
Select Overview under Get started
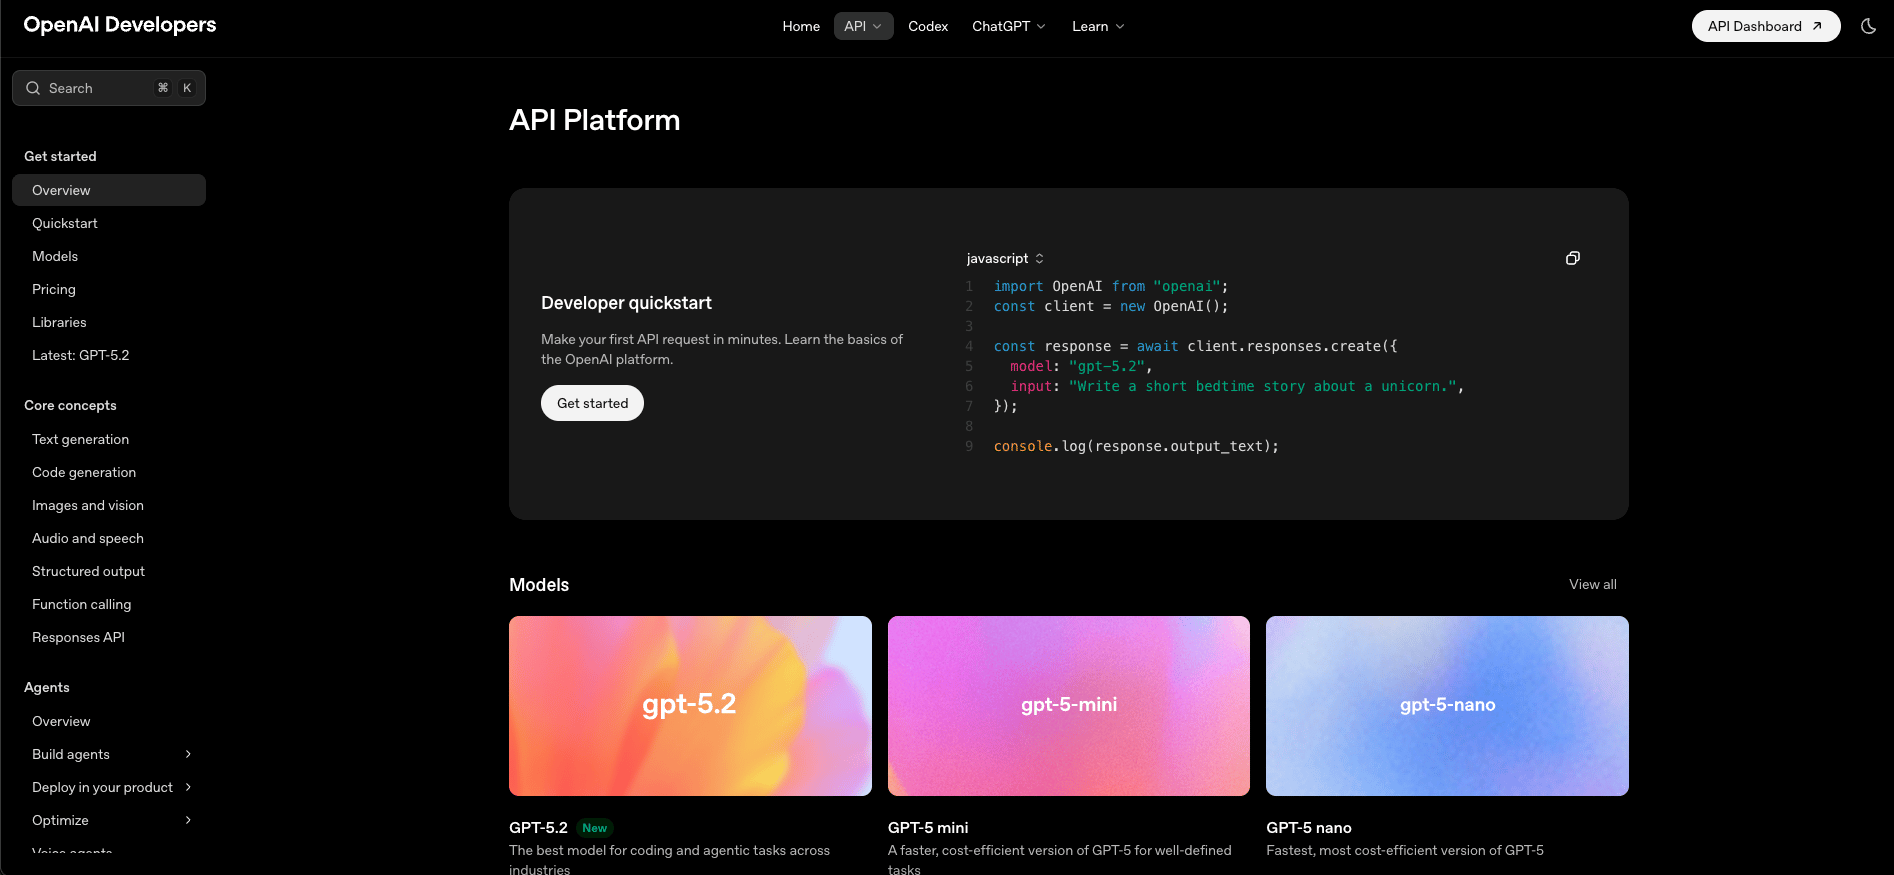click(109, 190)
